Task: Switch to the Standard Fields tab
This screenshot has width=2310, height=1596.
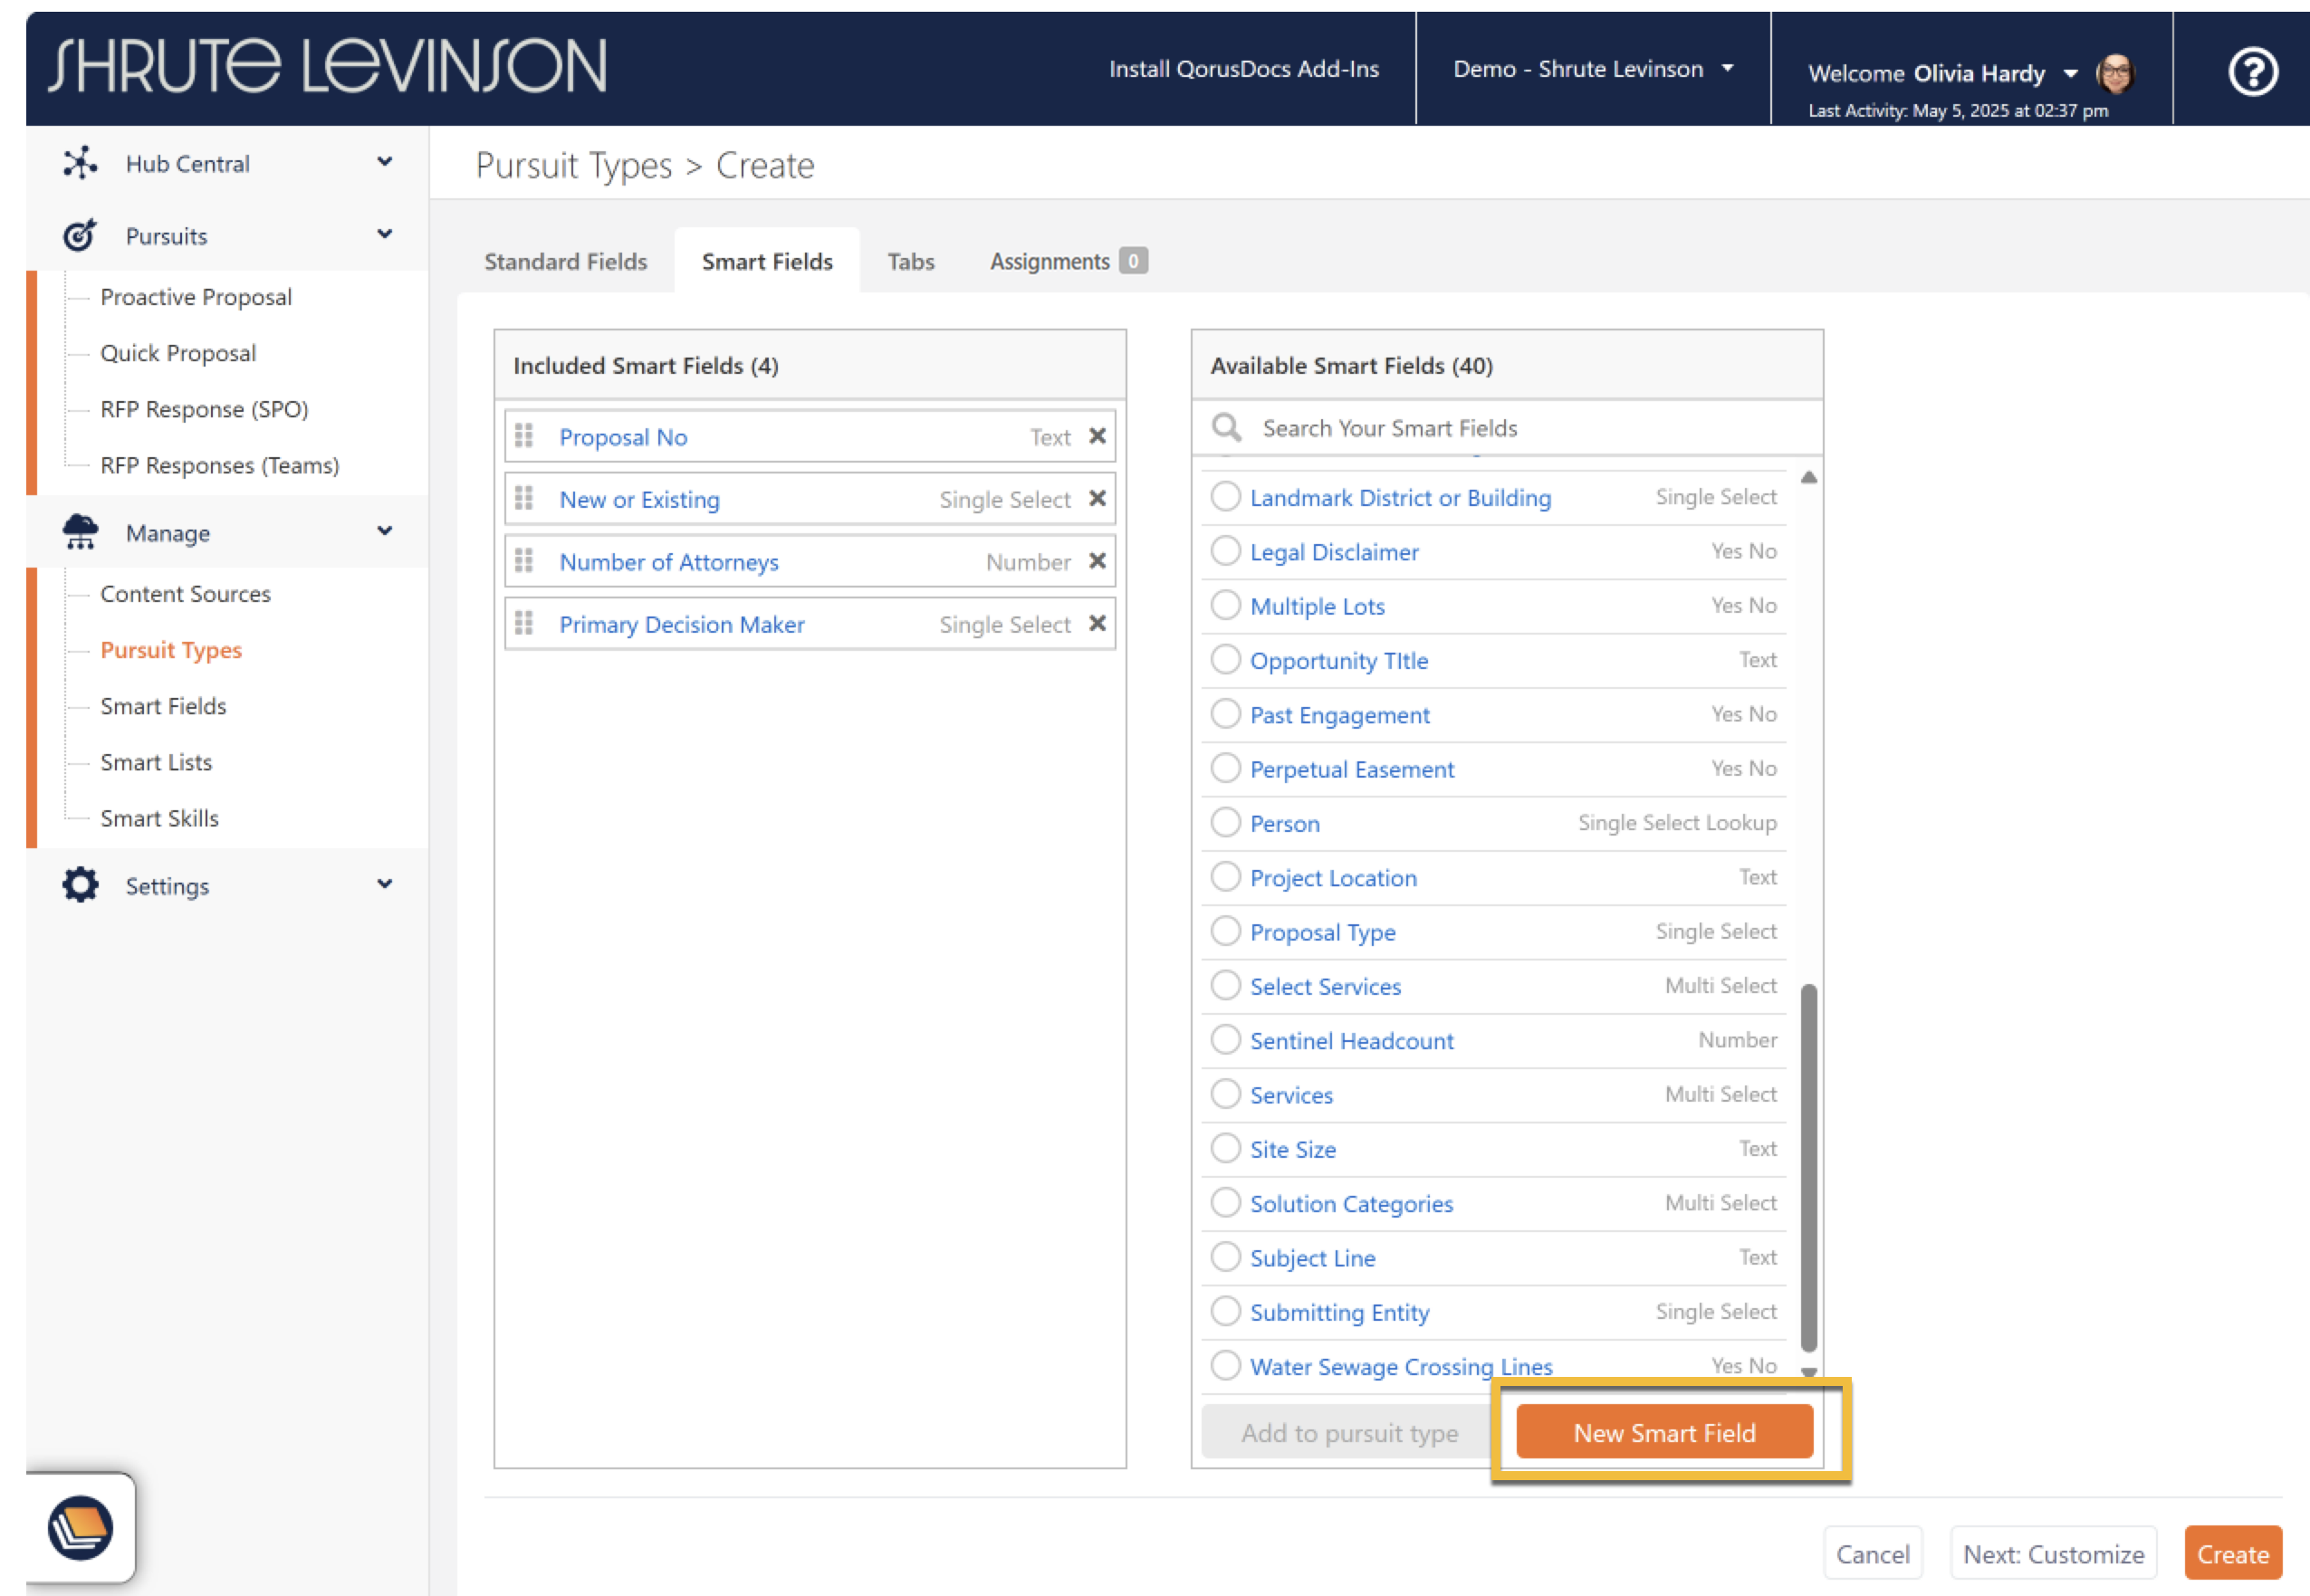Action: (x=565, y=261)
